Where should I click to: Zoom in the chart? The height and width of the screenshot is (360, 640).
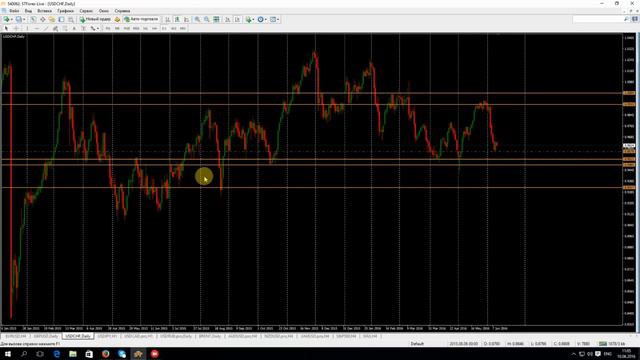point(197,19)
